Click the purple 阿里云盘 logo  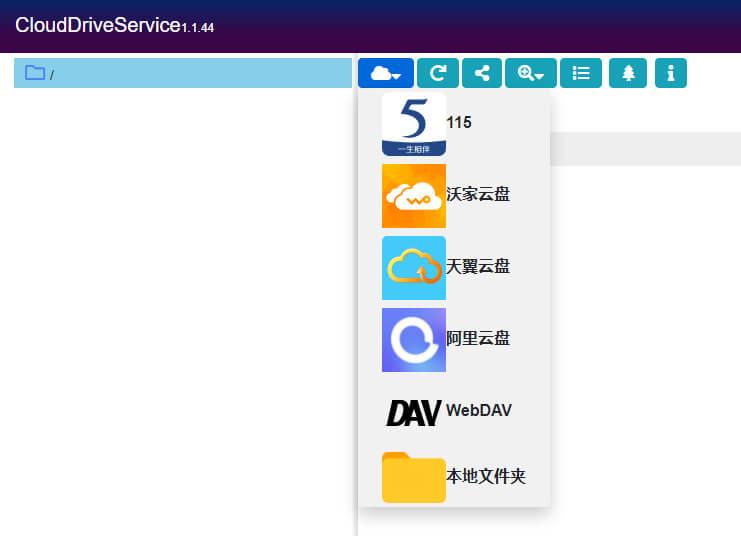pyautogui.click(x=413, y=340)
